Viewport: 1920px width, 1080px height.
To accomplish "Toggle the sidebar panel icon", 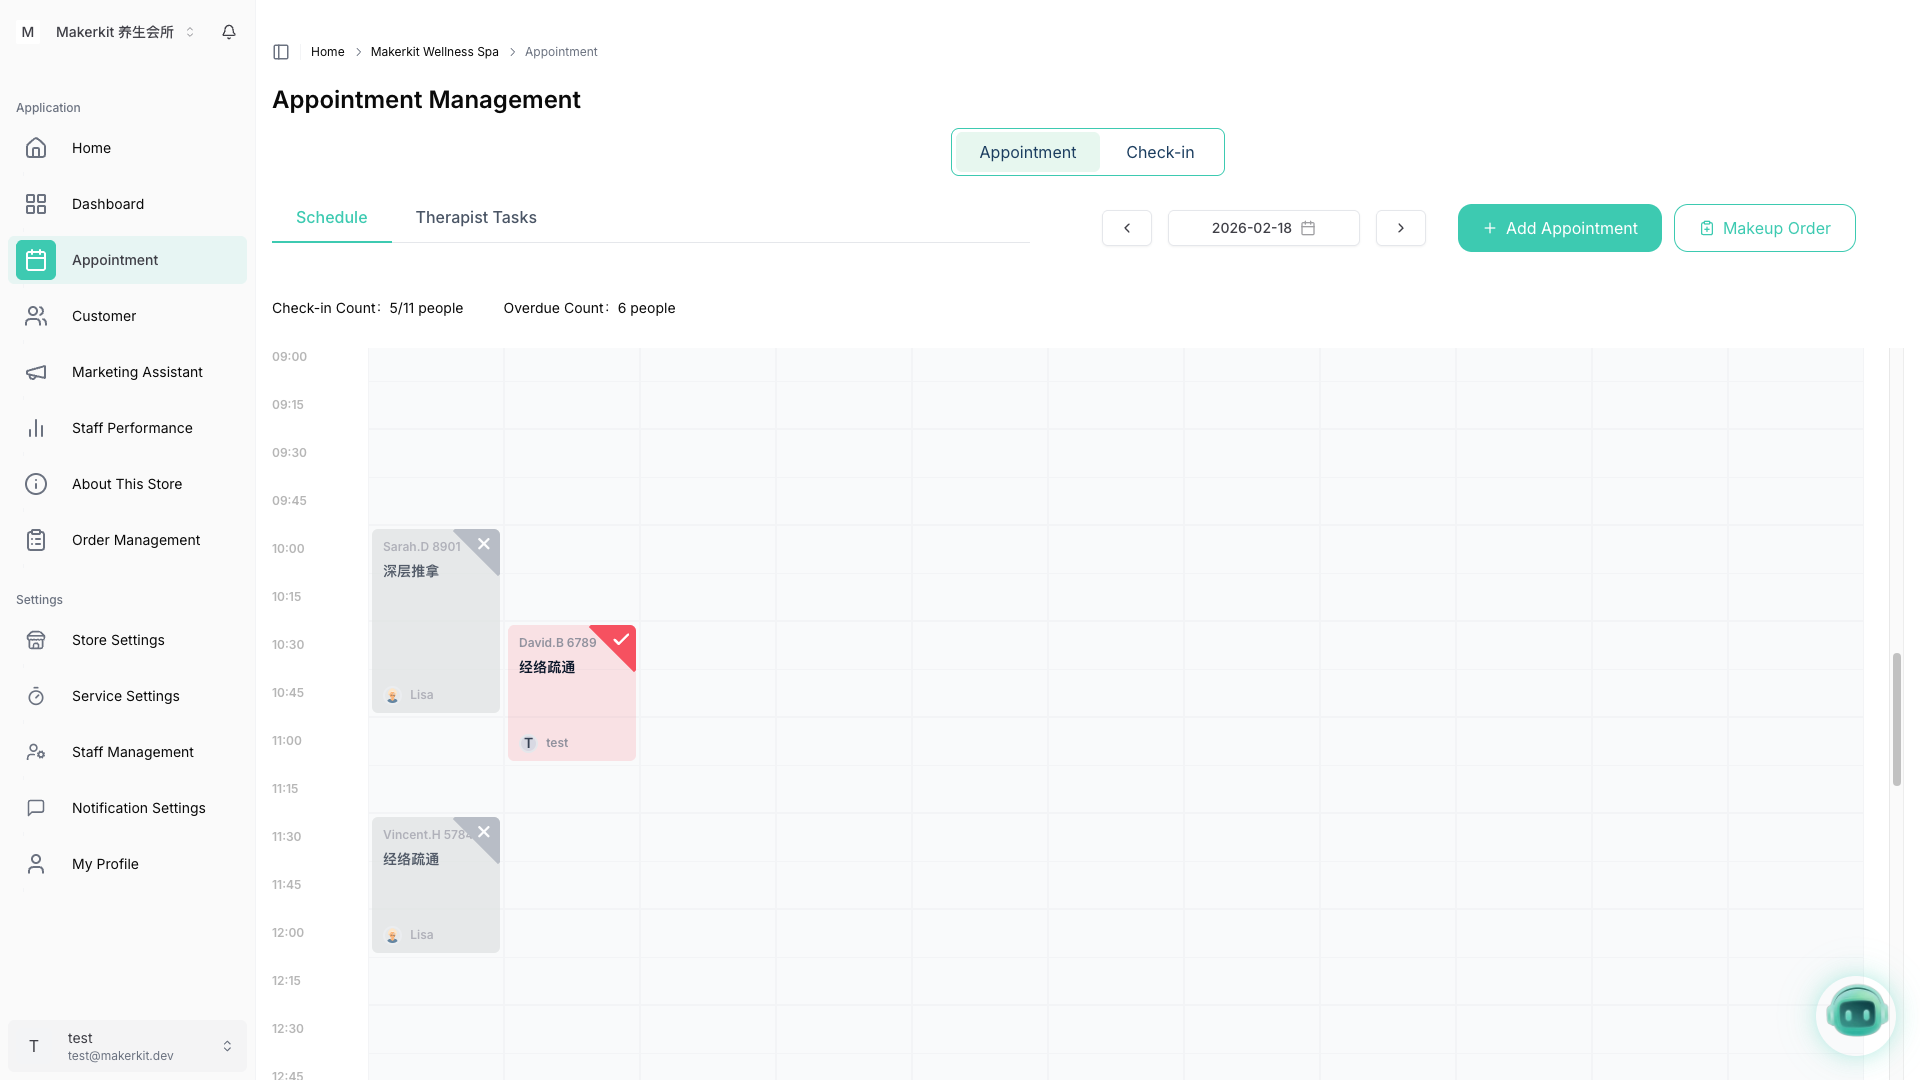I will point(281,52).
